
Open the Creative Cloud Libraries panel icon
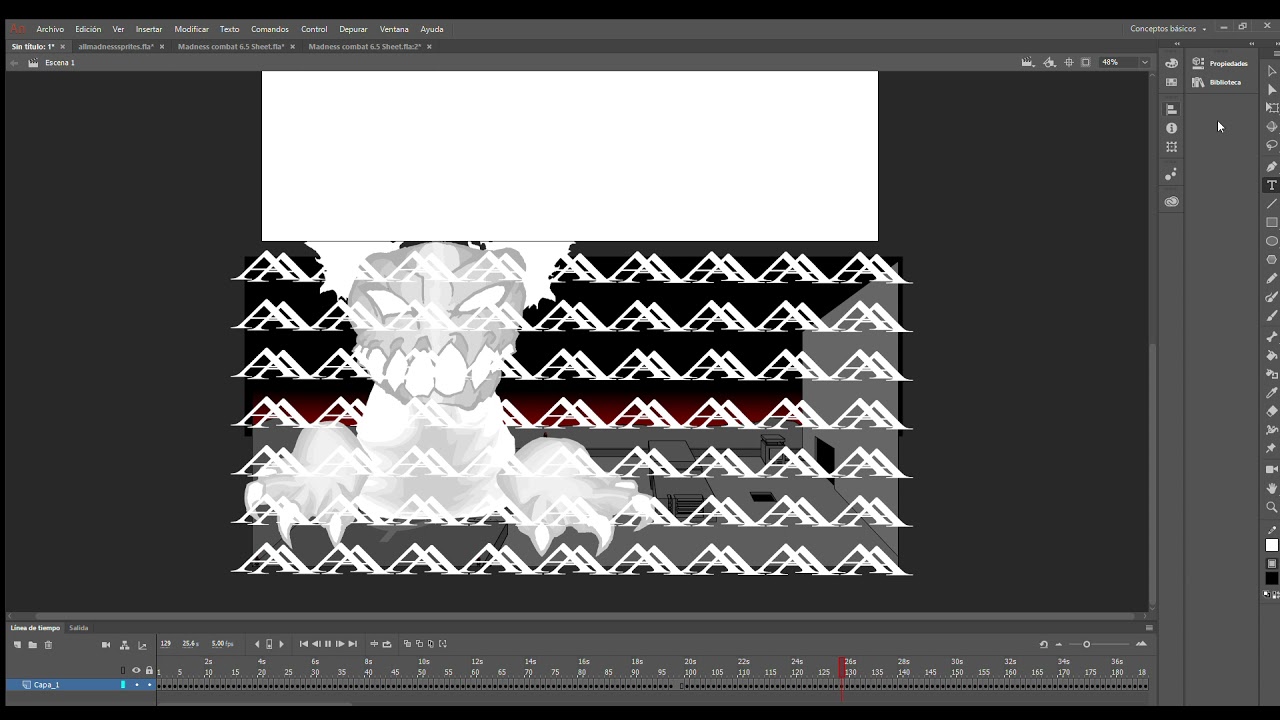coord(1171,201)
